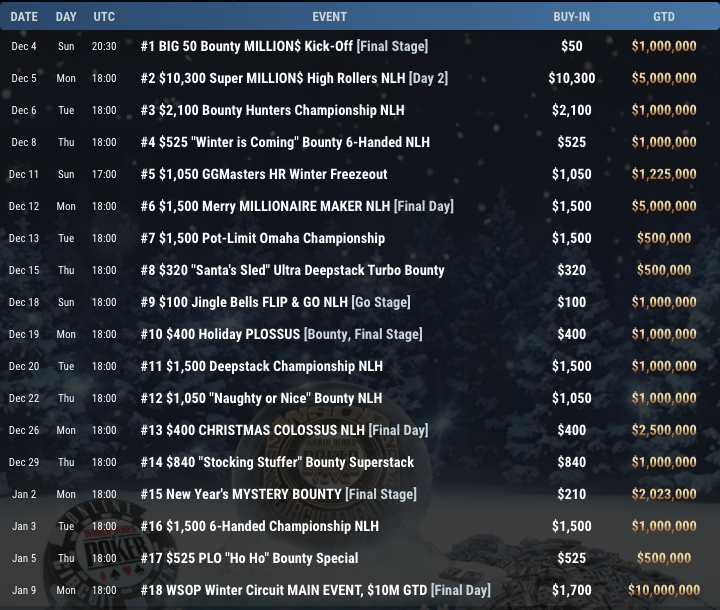
Task: Click the Dec 4 date cell
Action: coord(24,46)
